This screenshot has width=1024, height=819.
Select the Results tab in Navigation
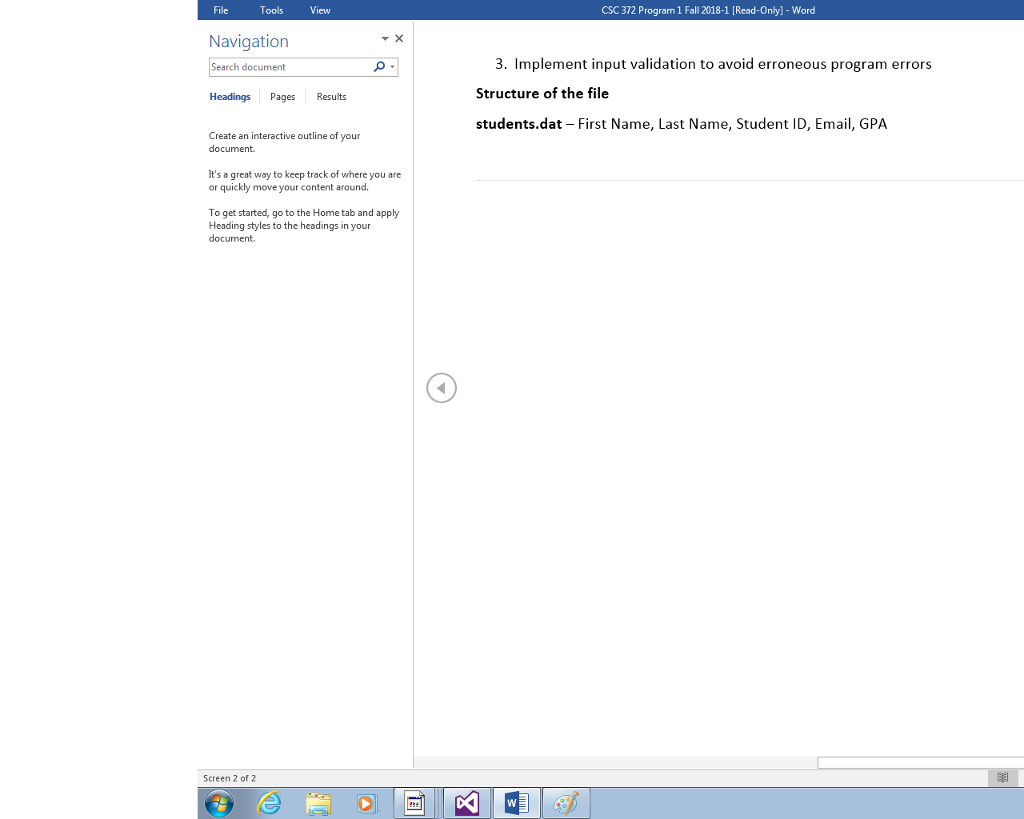pos(331,96)
